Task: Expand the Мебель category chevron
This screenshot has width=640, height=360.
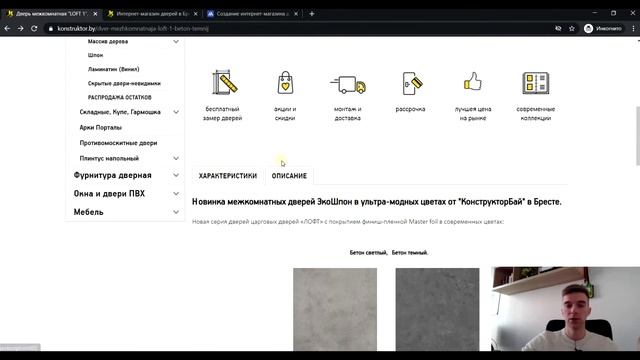Action: [x=176, y=212]
